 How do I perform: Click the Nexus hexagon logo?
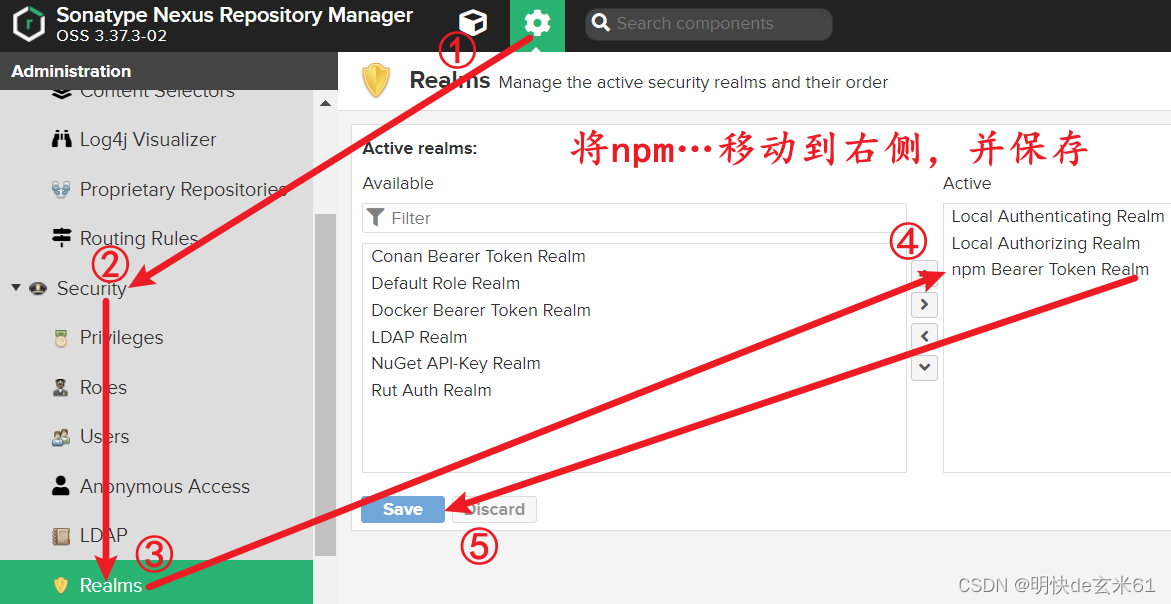point(29,25)
